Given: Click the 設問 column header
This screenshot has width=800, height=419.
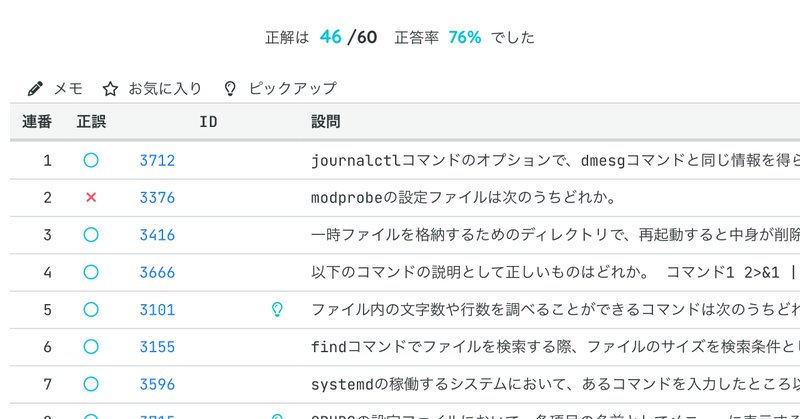Looking at the screenshot, I should pyautogui.click(x=326, y=123).
